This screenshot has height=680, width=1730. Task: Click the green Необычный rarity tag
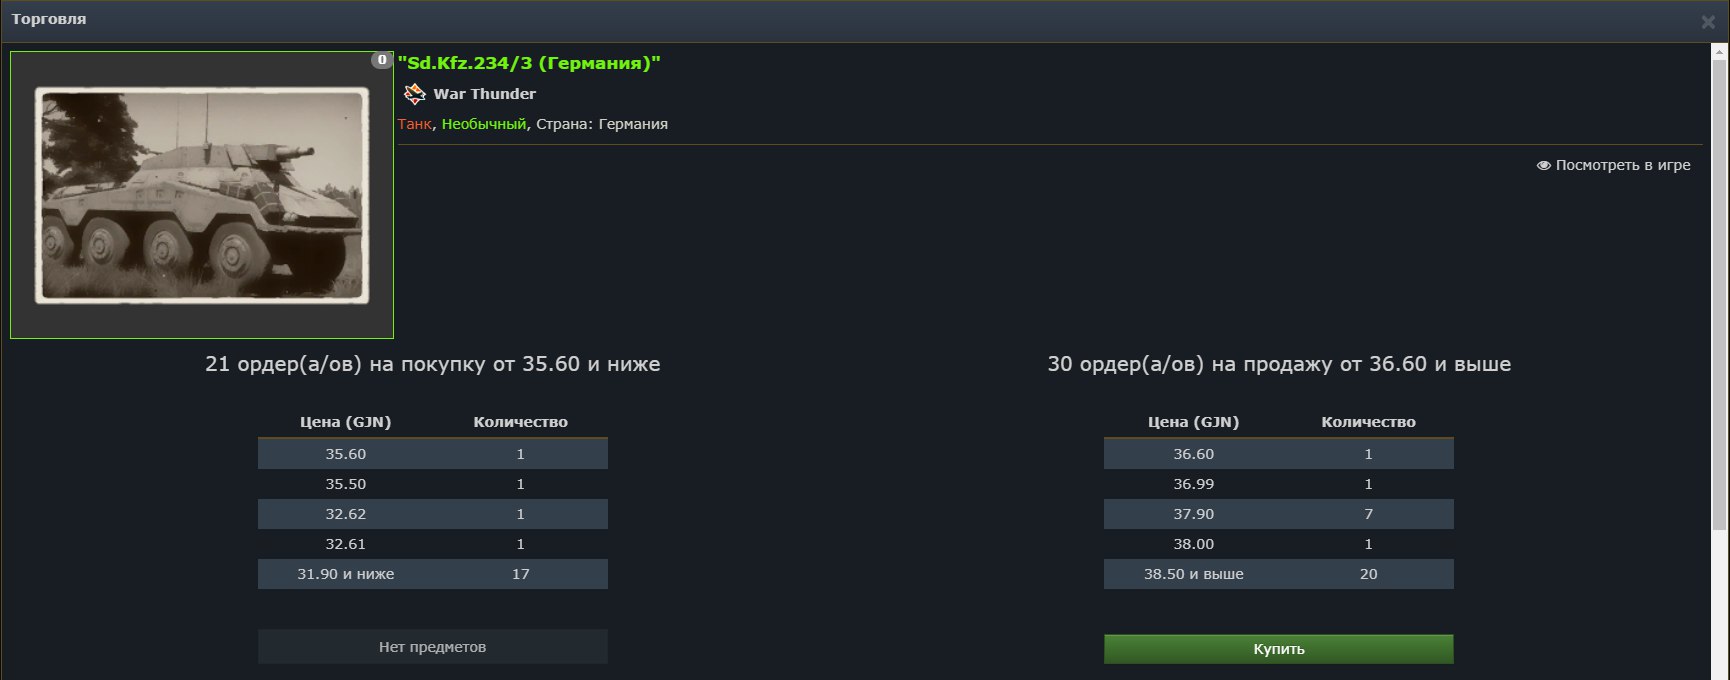point(484,124)
